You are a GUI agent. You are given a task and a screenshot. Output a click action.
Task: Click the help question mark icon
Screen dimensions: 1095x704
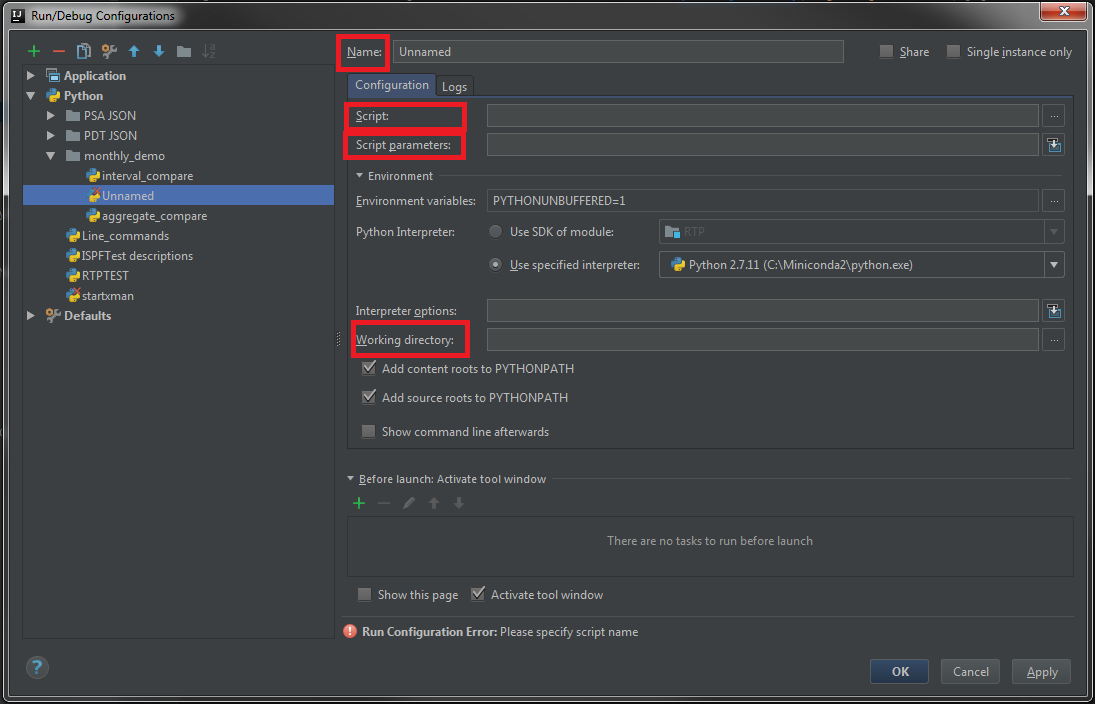point(37,667)
